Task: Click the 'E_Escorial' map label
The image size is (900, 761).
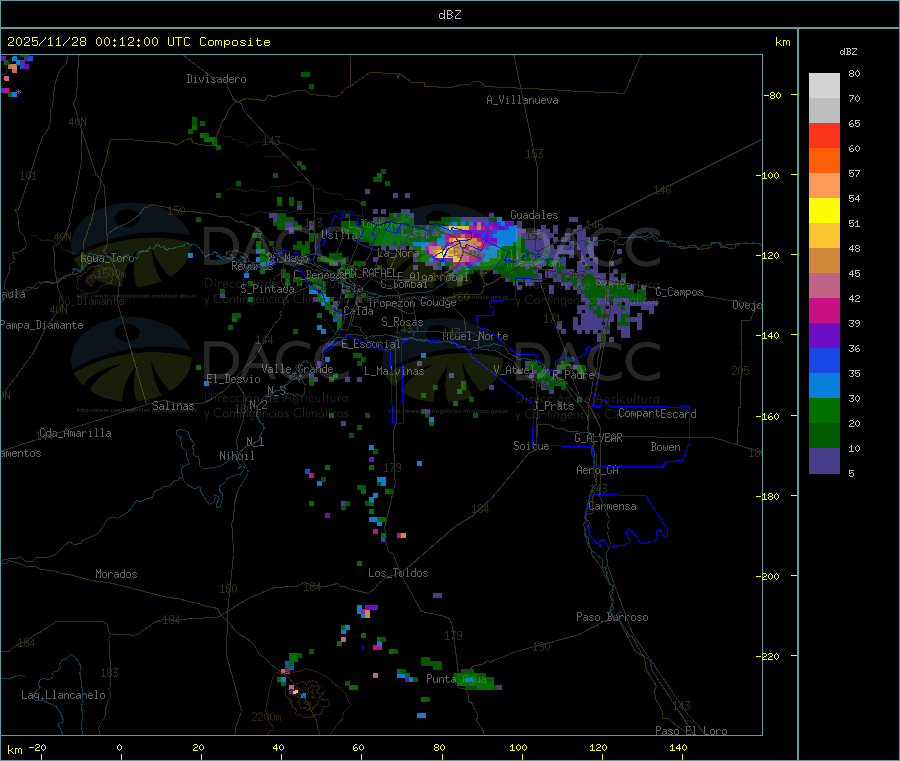Action: (x=371, y=344)
